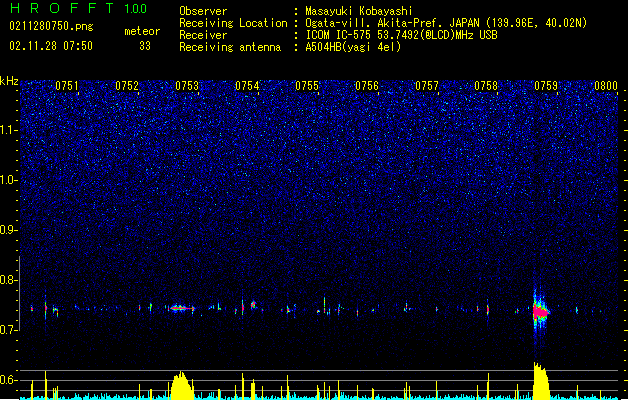Click the kHz axis unit label
The height and width of the screenshot is (400, 629).
9,81
